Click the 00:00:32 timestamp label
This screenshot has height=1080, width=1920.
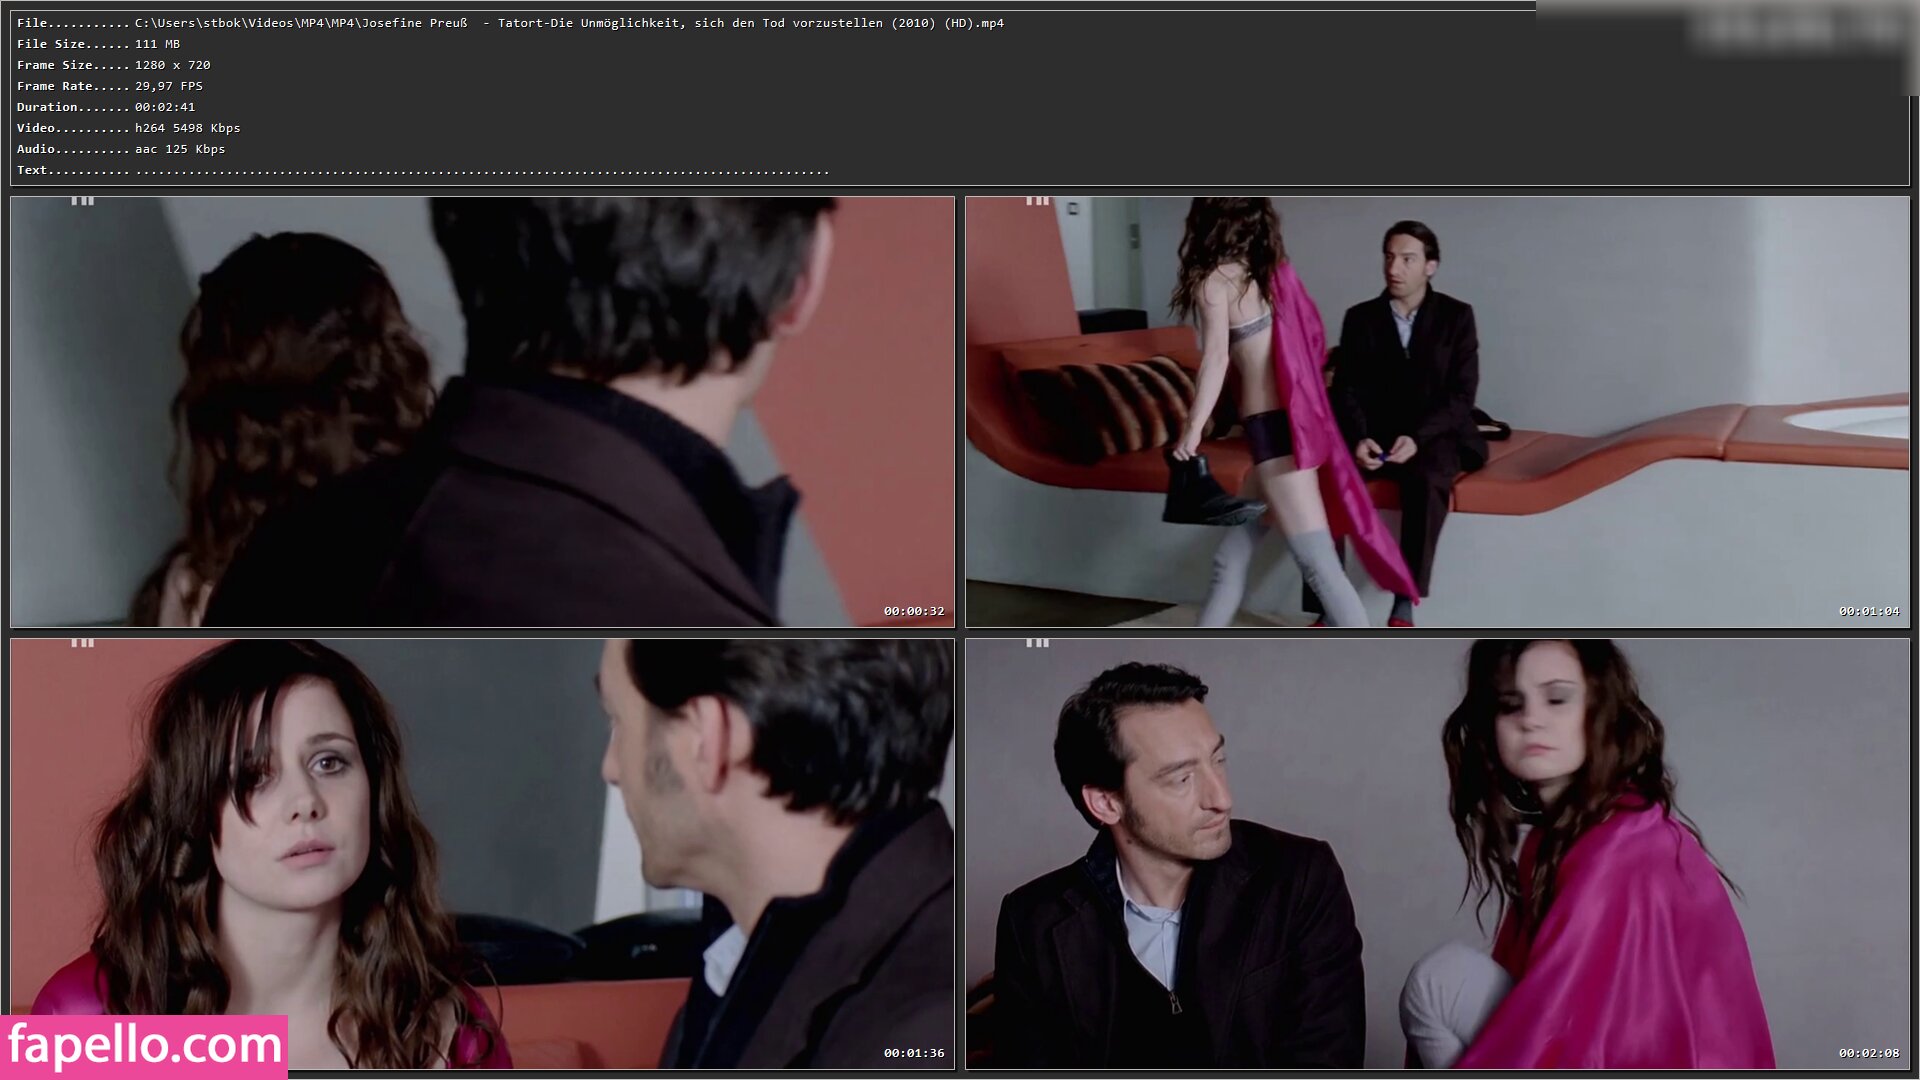(913, 611)
